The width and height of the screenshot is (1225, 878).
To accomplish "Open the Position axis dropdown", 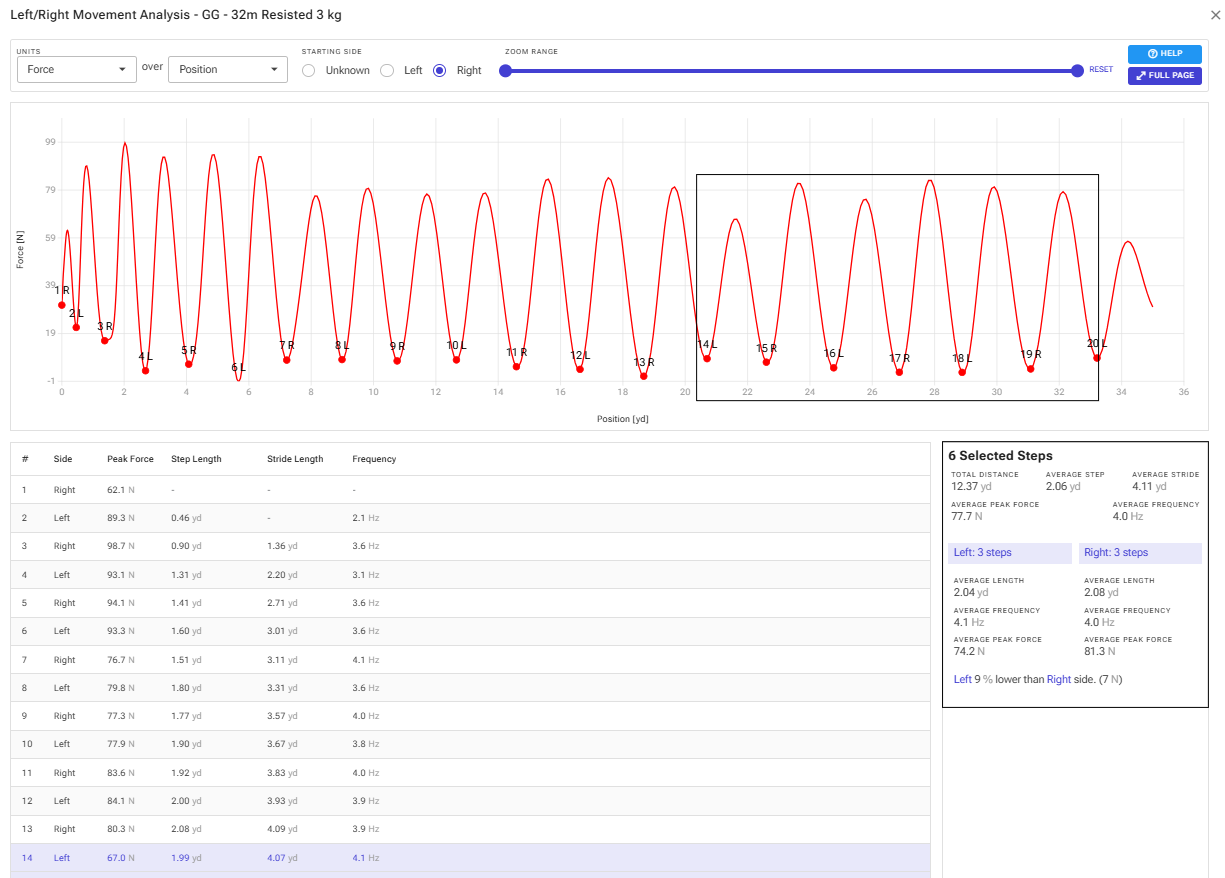I will point(228,69).
